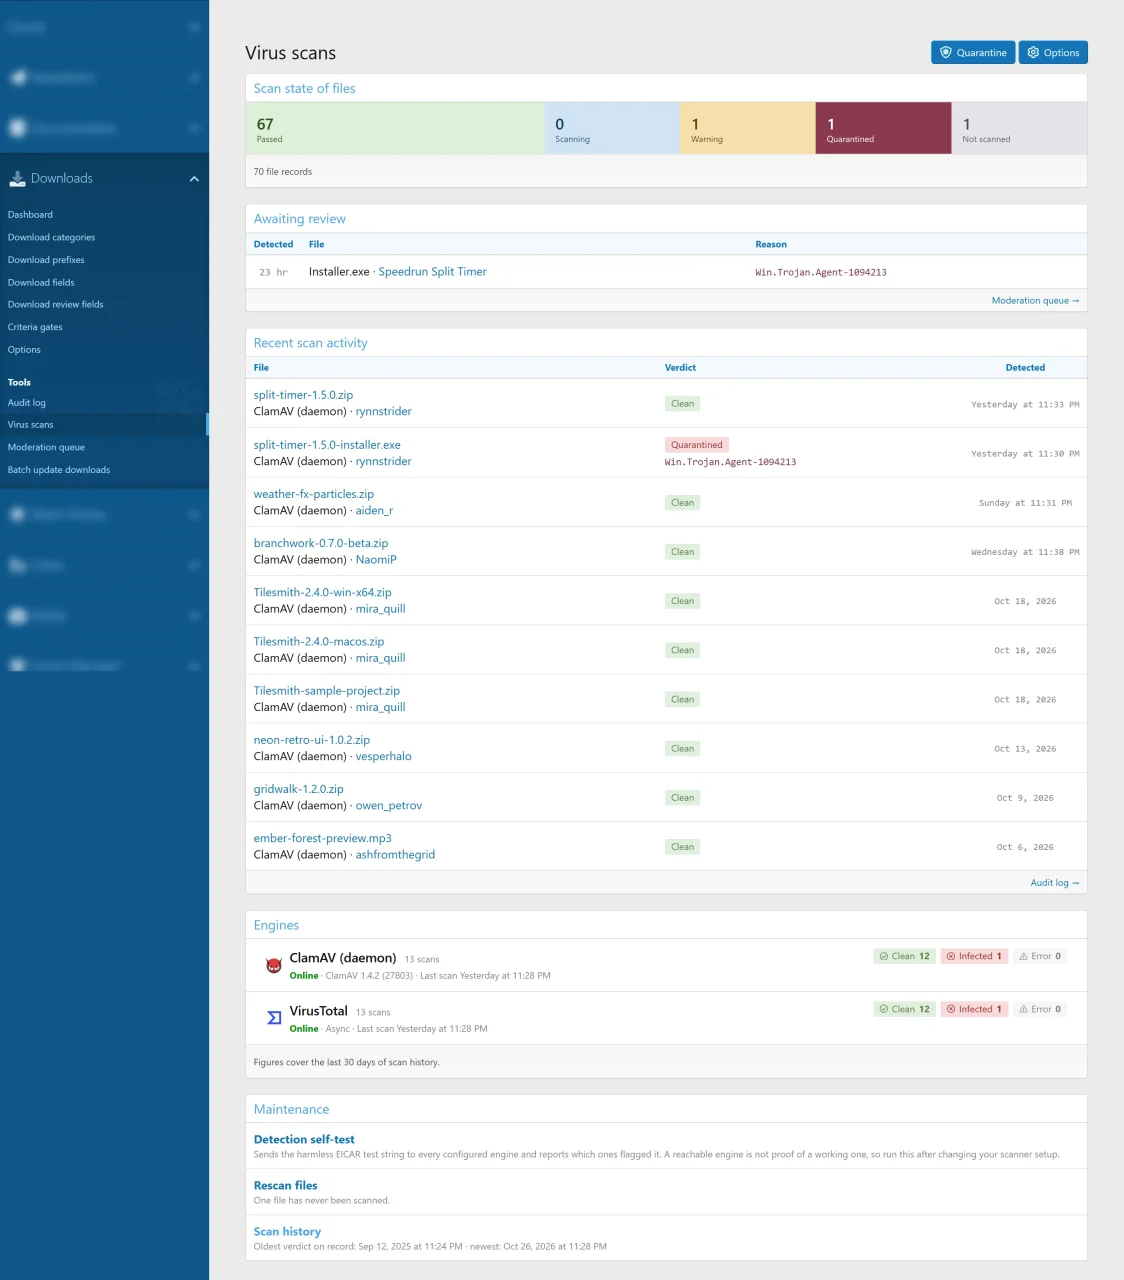Click ClamAV Infected 1 badge

click(x=973, y=956)
